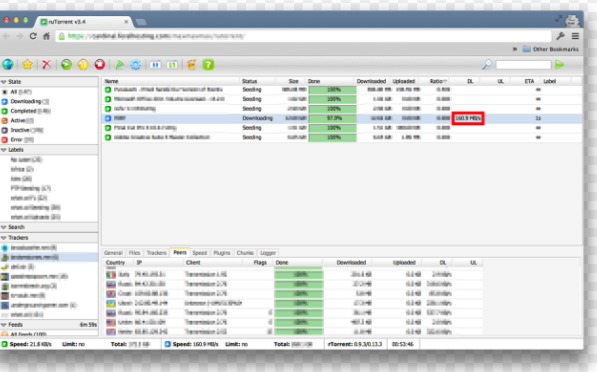The width and height of the screenshot is (597, 372).
Task: Click the Add Torrent globe icon
Action: point(8,64)
